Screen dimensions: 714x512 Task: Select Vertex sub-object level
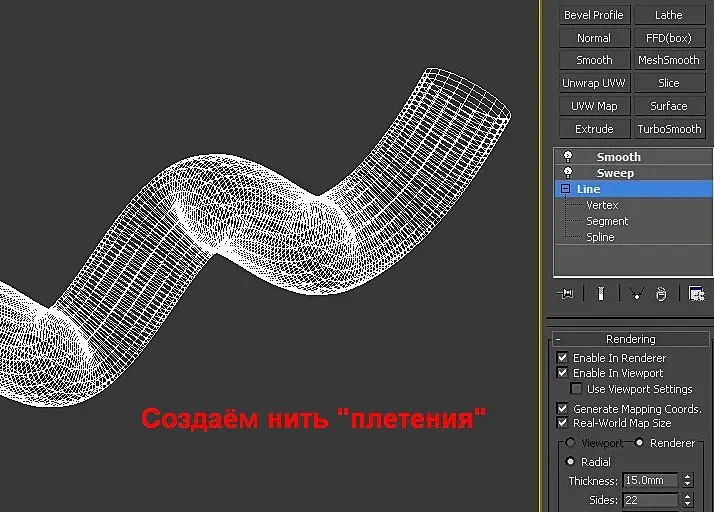pyautogui.click(x=602, y=205)
